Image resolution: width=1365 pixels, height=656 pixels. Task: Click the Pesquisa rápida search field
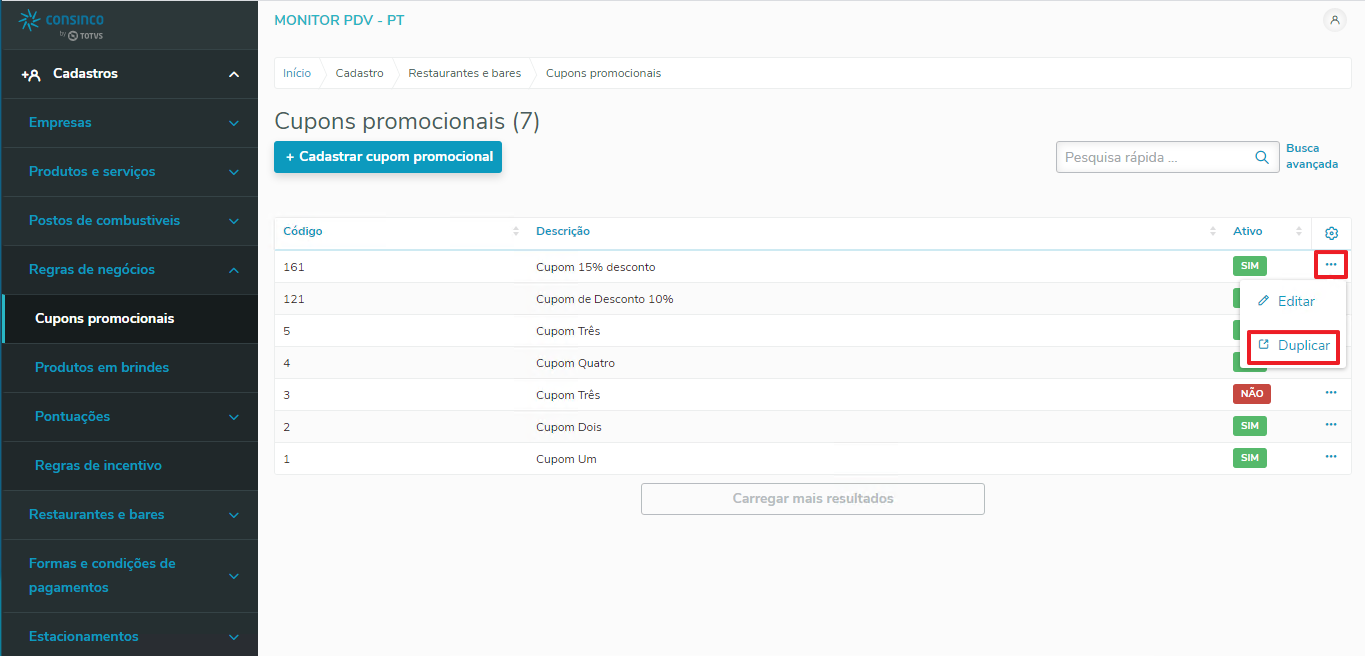pyautogui.click(x=1153, y=157)
